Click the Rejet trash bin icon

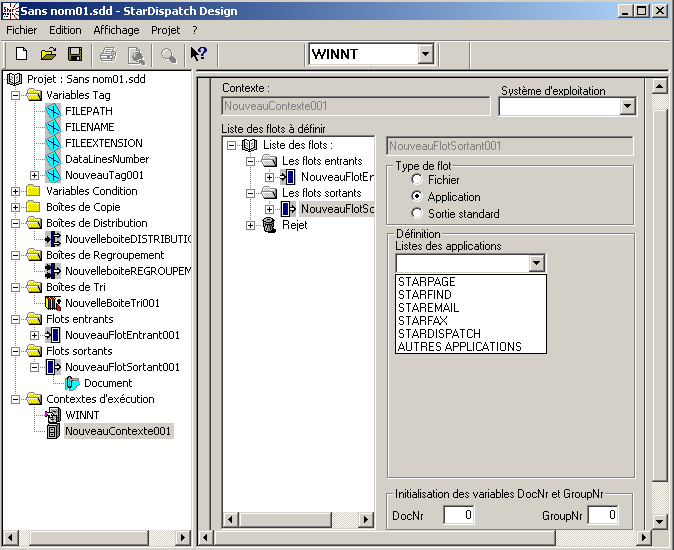(x=269, y=226)
